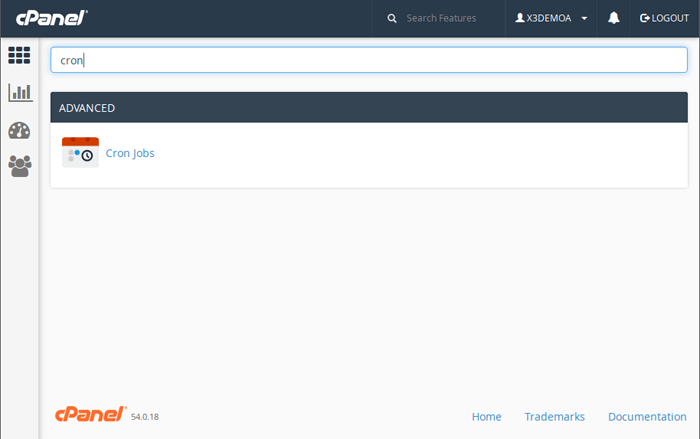Expand the caret arrow beside X3DEMOA
Screen dimensions: 700x439
(584, 18)
